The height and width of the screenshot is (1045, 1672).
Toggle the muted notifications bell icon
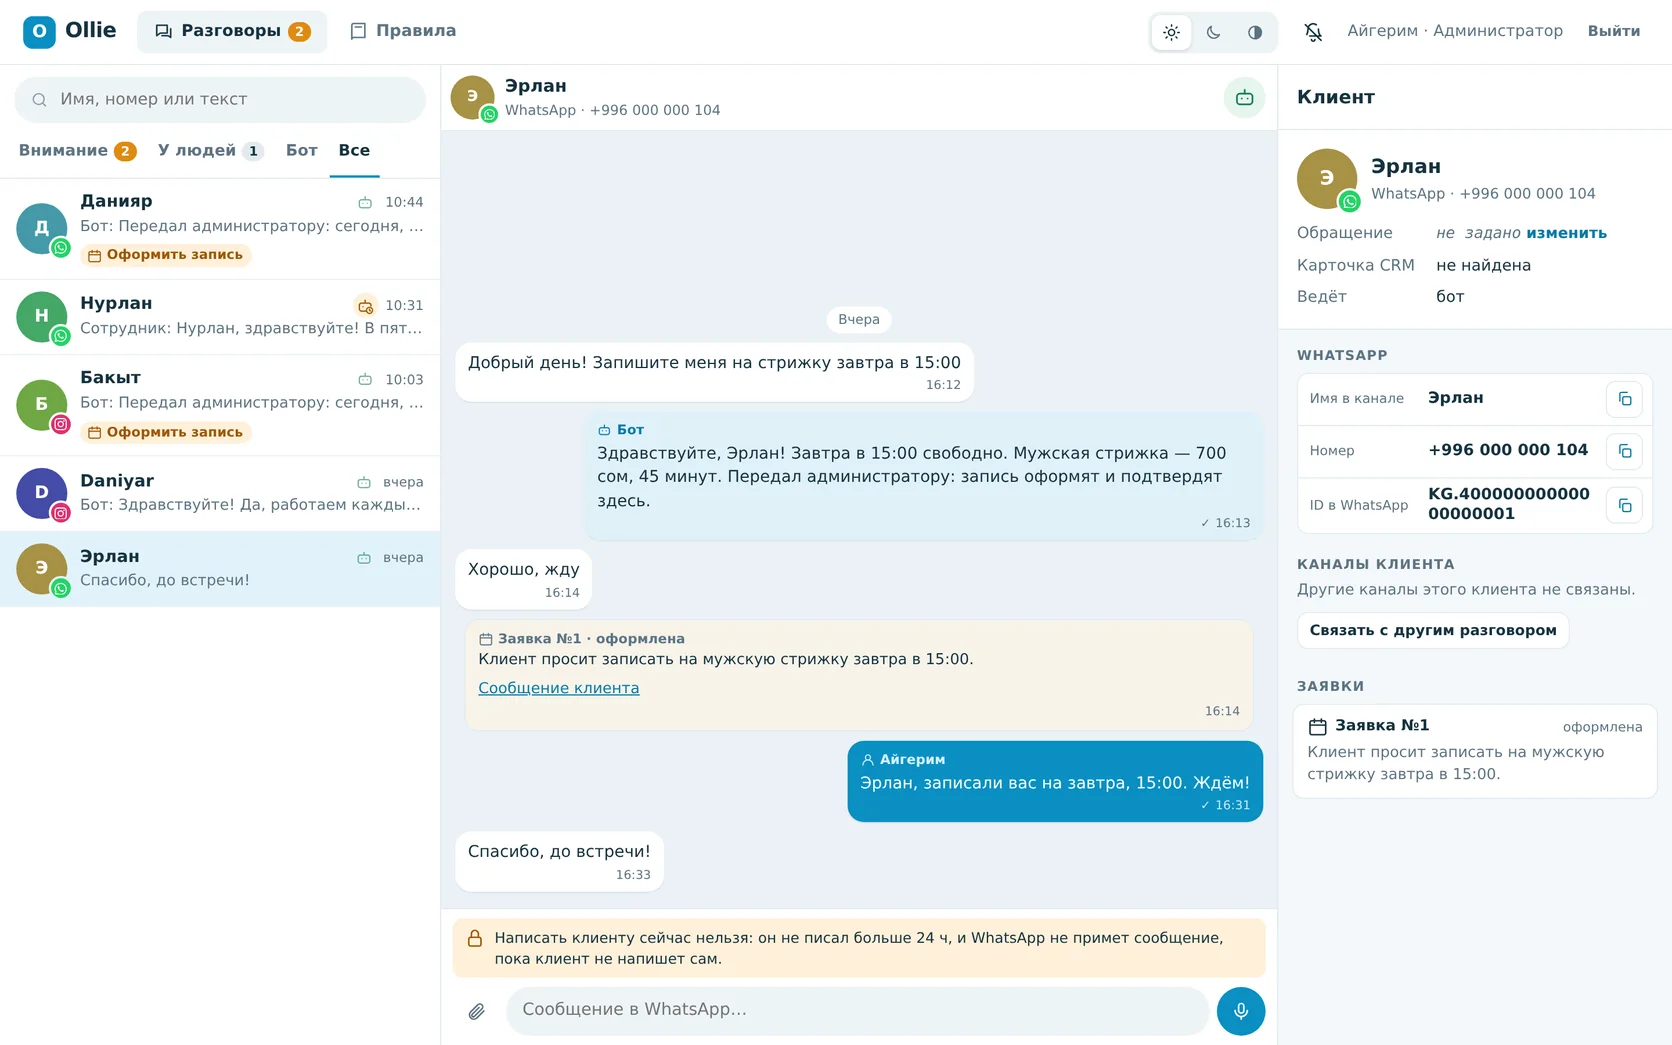pos(1313,32)
